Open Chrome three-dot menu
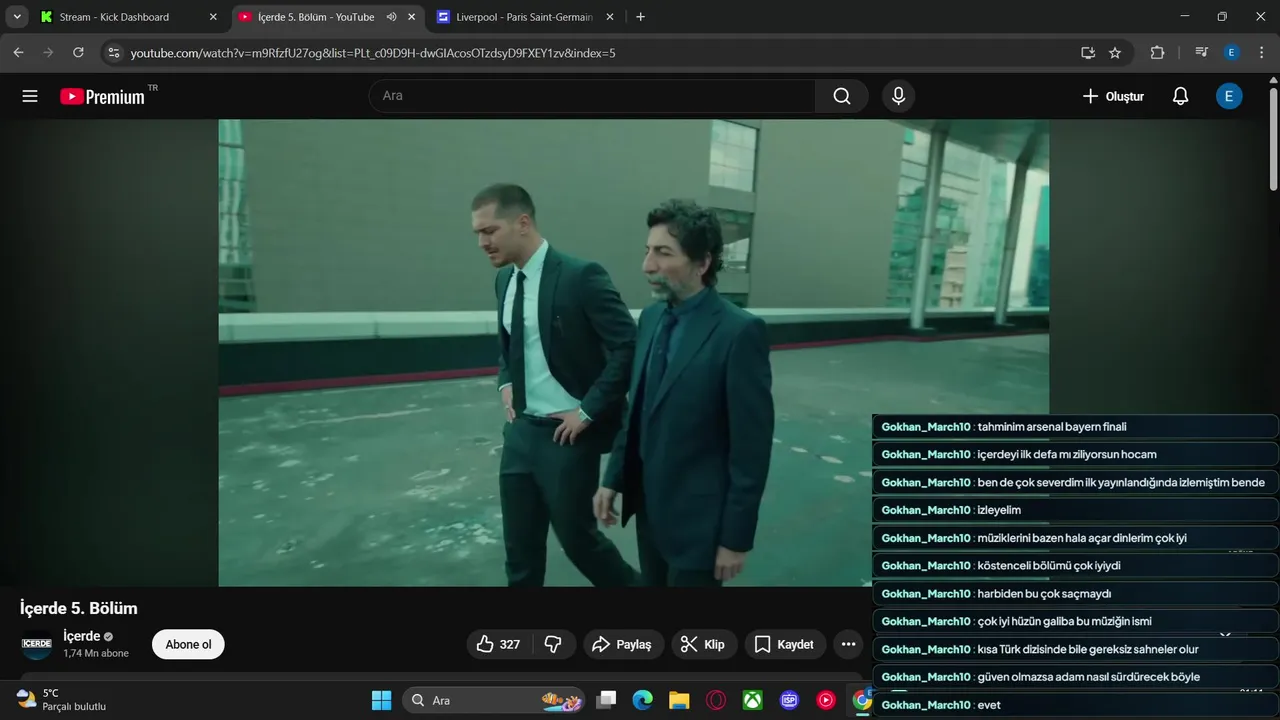Viewport: 1280px width, 720px height. [x=1260, y=52]
